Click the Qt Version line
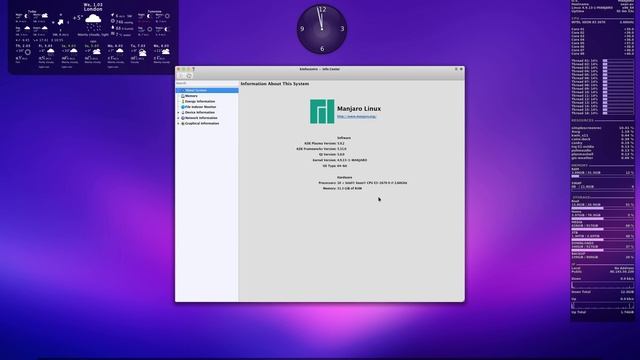The height and width of the screenshot is (360, 640). point(331,155)
